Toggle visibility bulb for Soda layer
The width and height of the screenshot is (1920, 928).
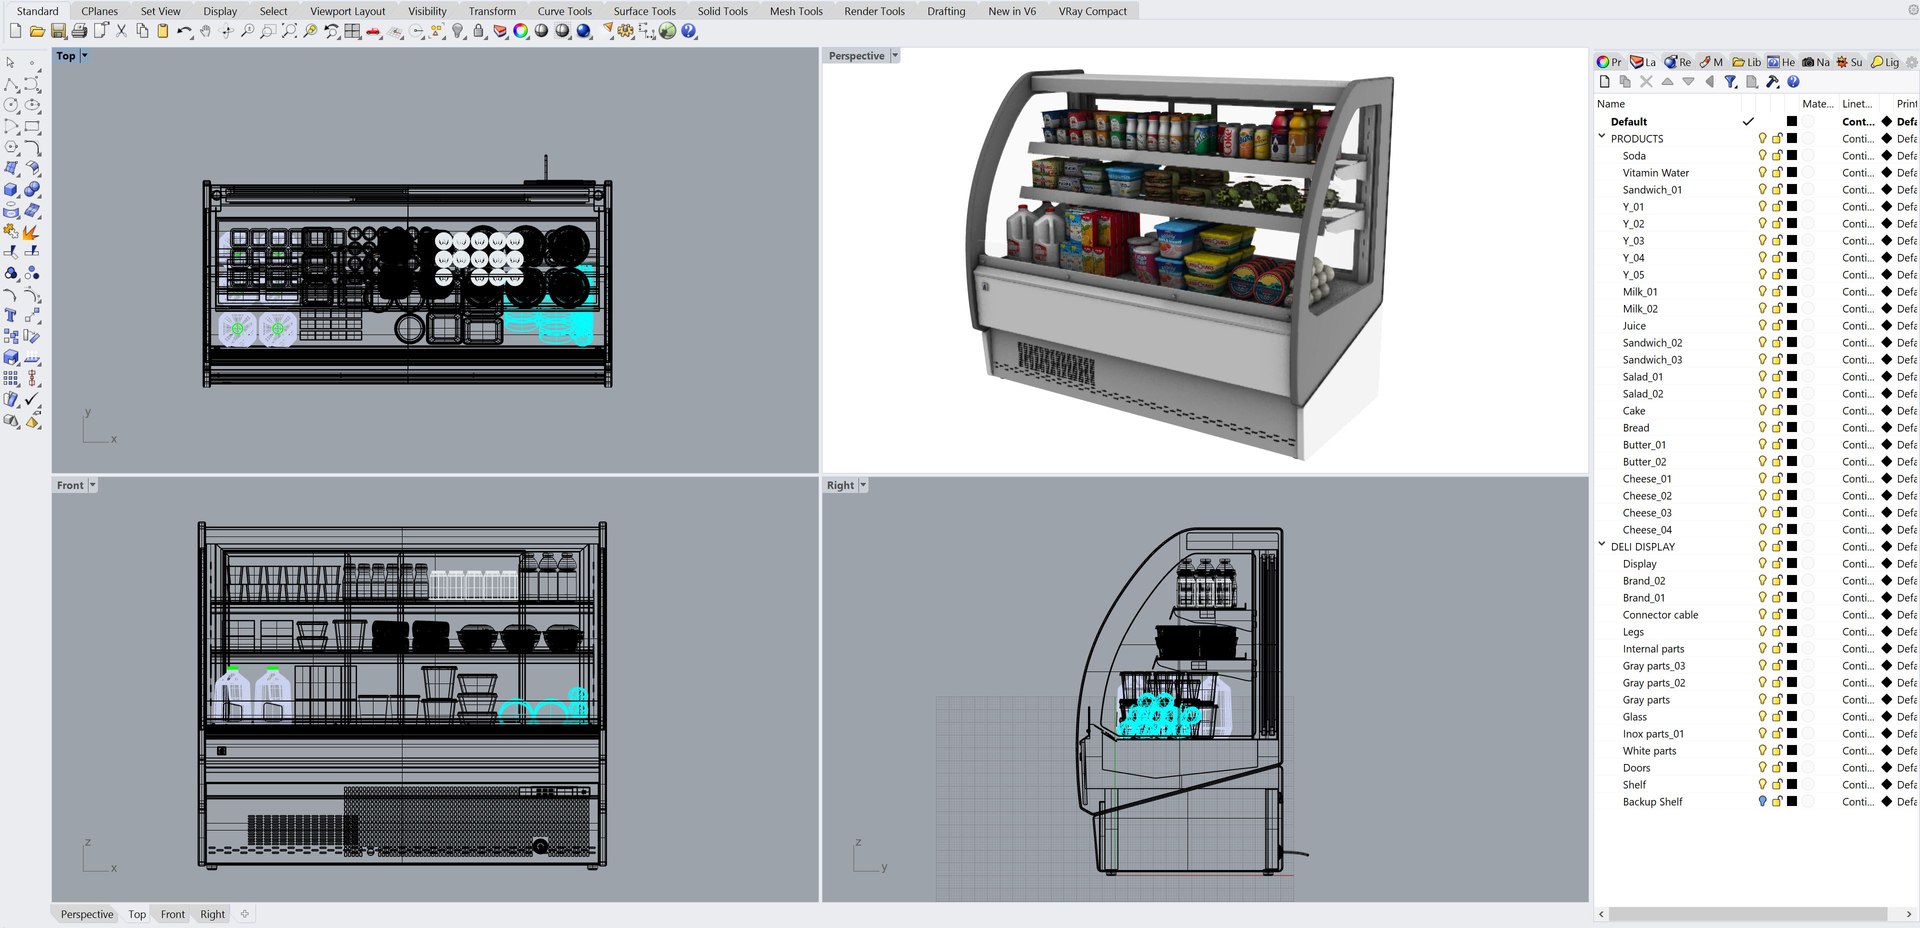pos(1762,155)
